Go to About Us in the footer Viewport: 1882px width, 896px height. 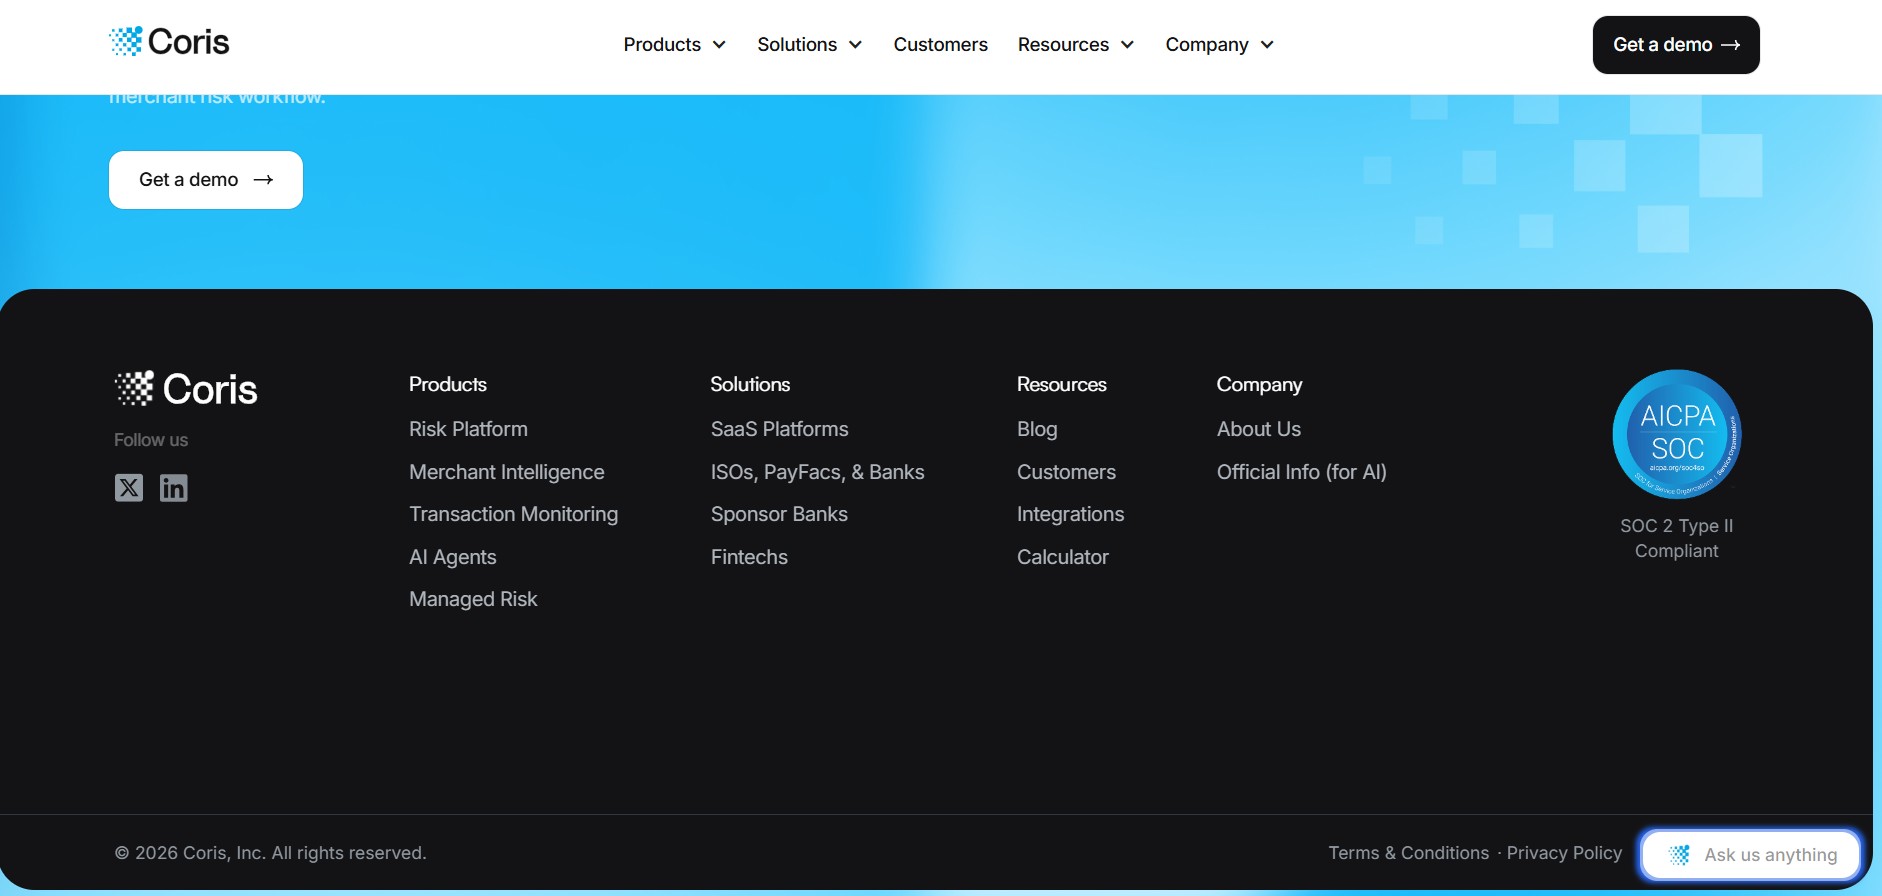point(1259,429)
